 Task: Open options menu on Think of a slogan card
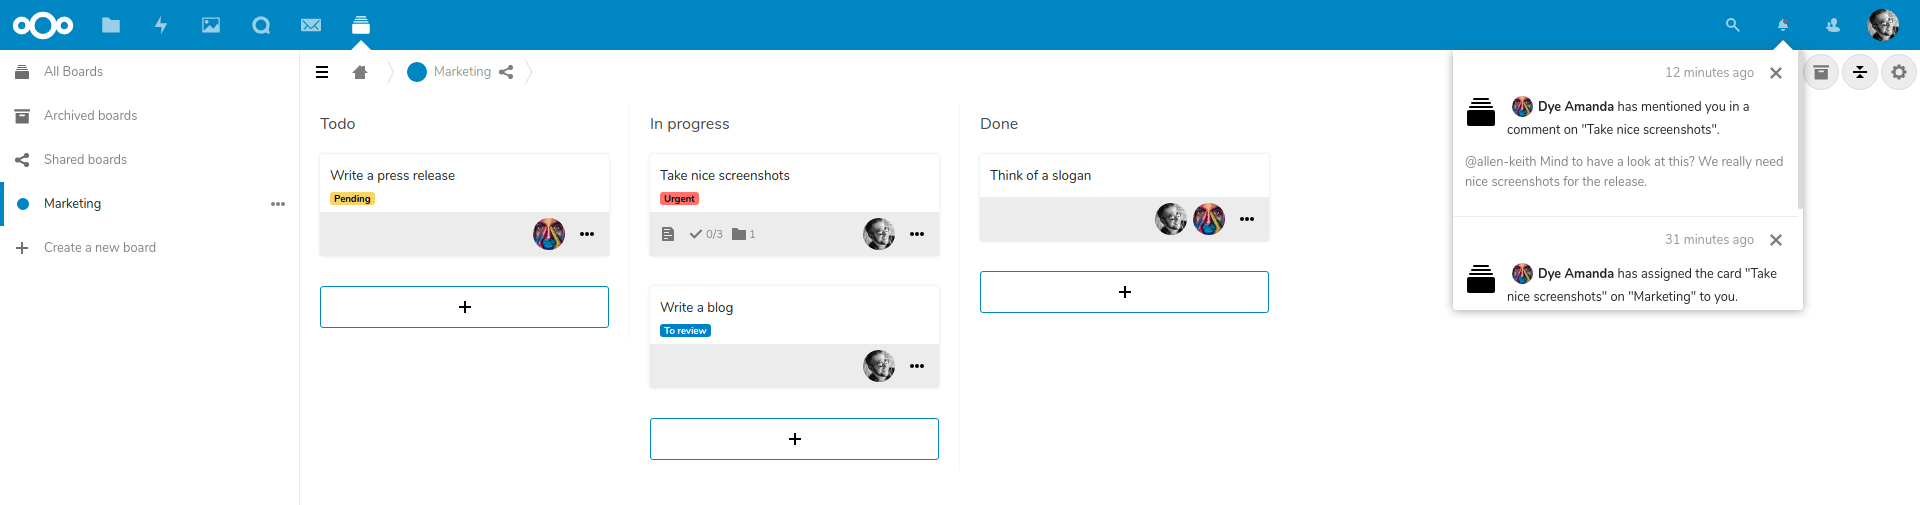click(x=1247, y=219)
